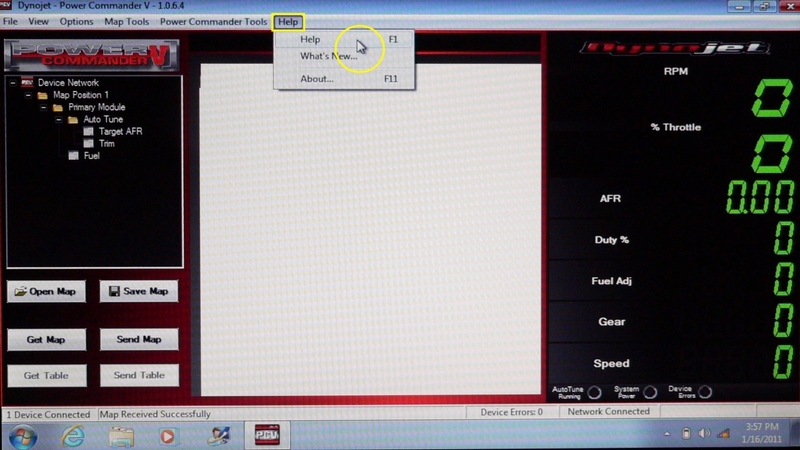Click the AutoTune Running indicator light

594,392
